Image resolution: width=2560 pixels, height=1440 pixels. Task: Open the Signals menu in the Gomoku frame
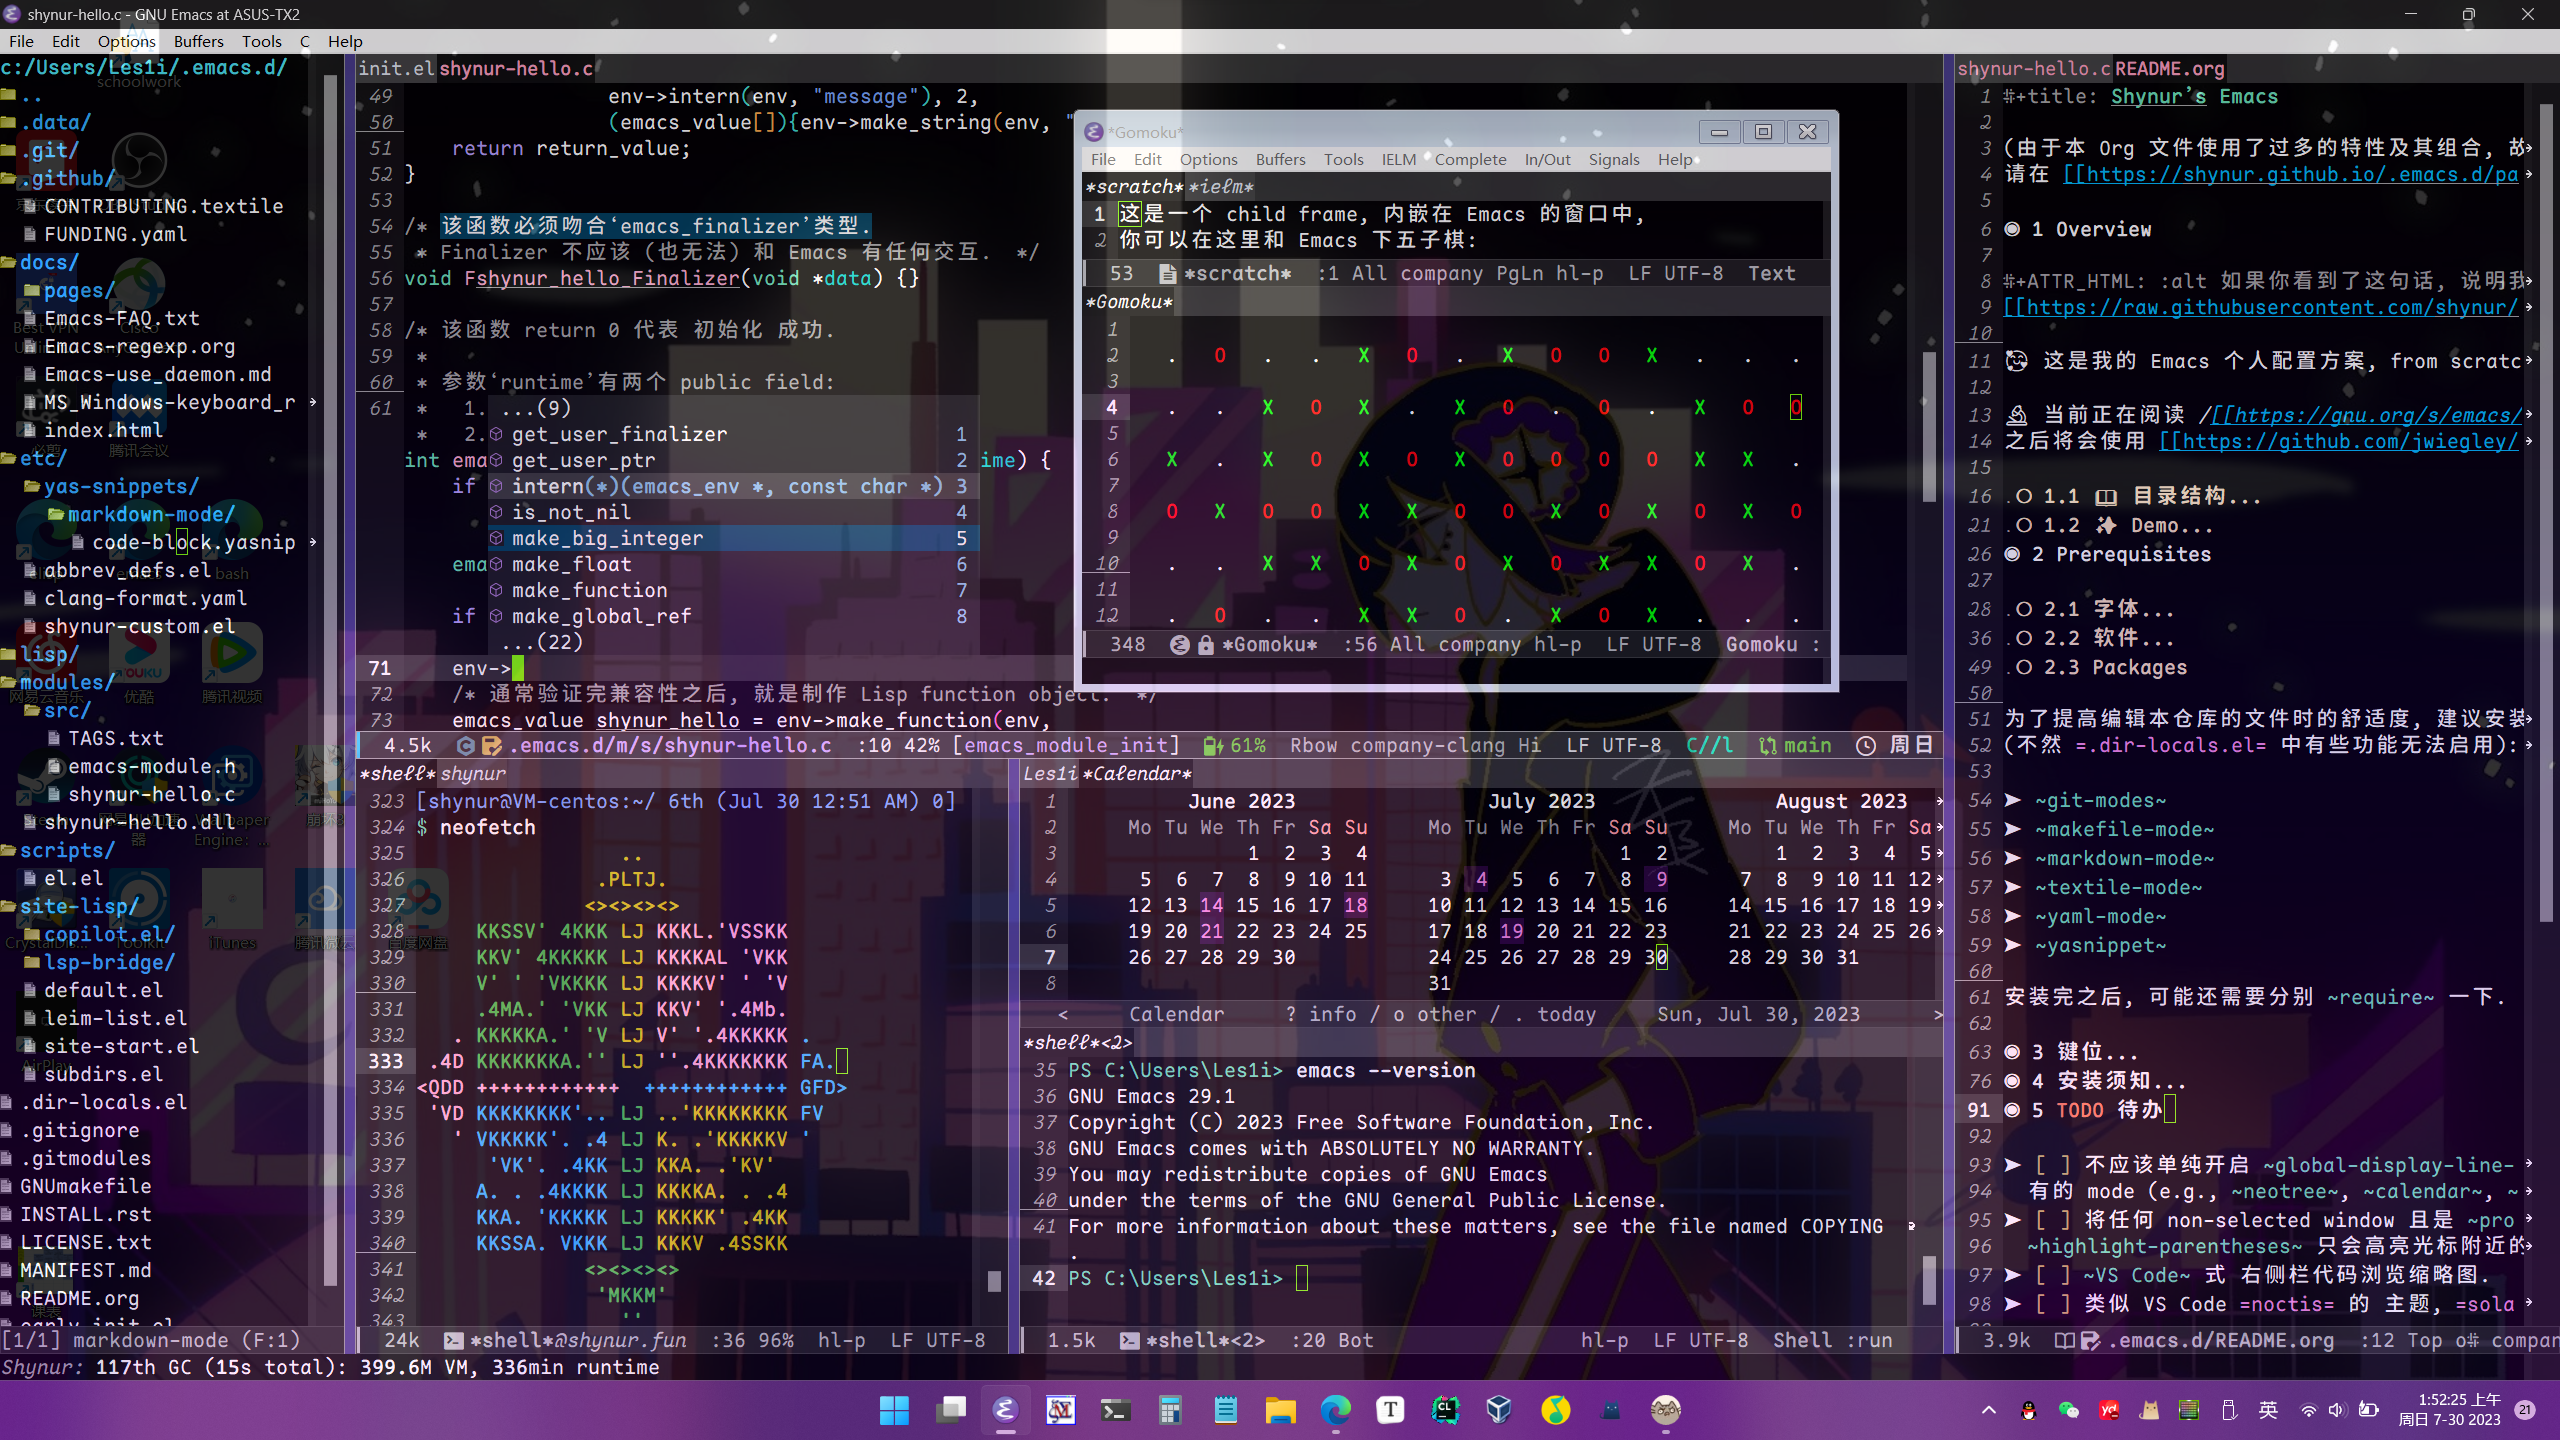point(1614,159)
